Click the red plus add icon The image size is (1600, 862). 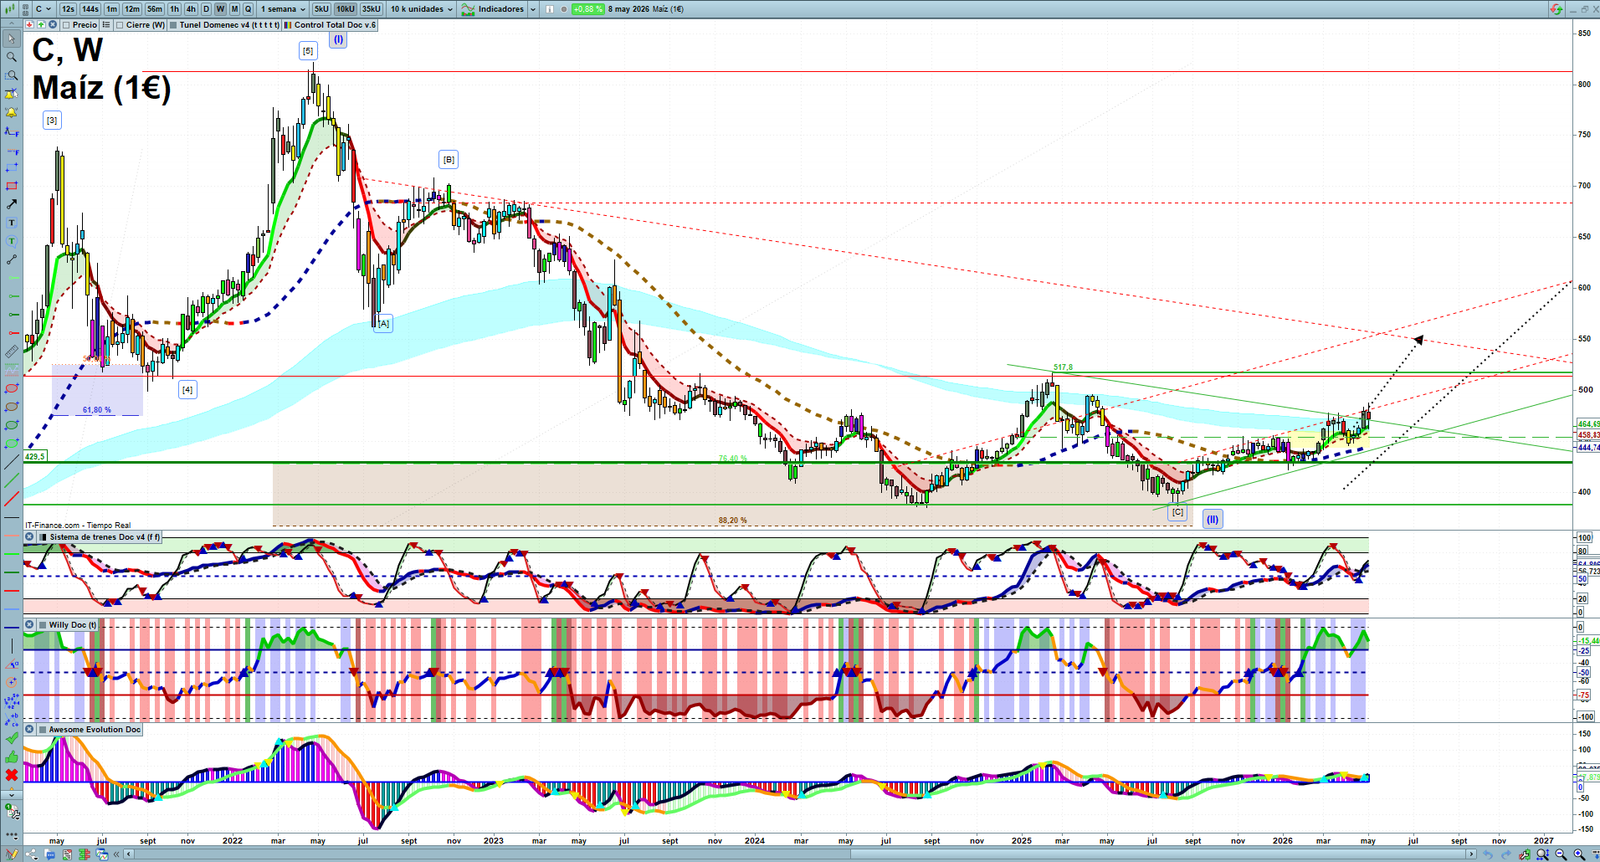point(30,25)
